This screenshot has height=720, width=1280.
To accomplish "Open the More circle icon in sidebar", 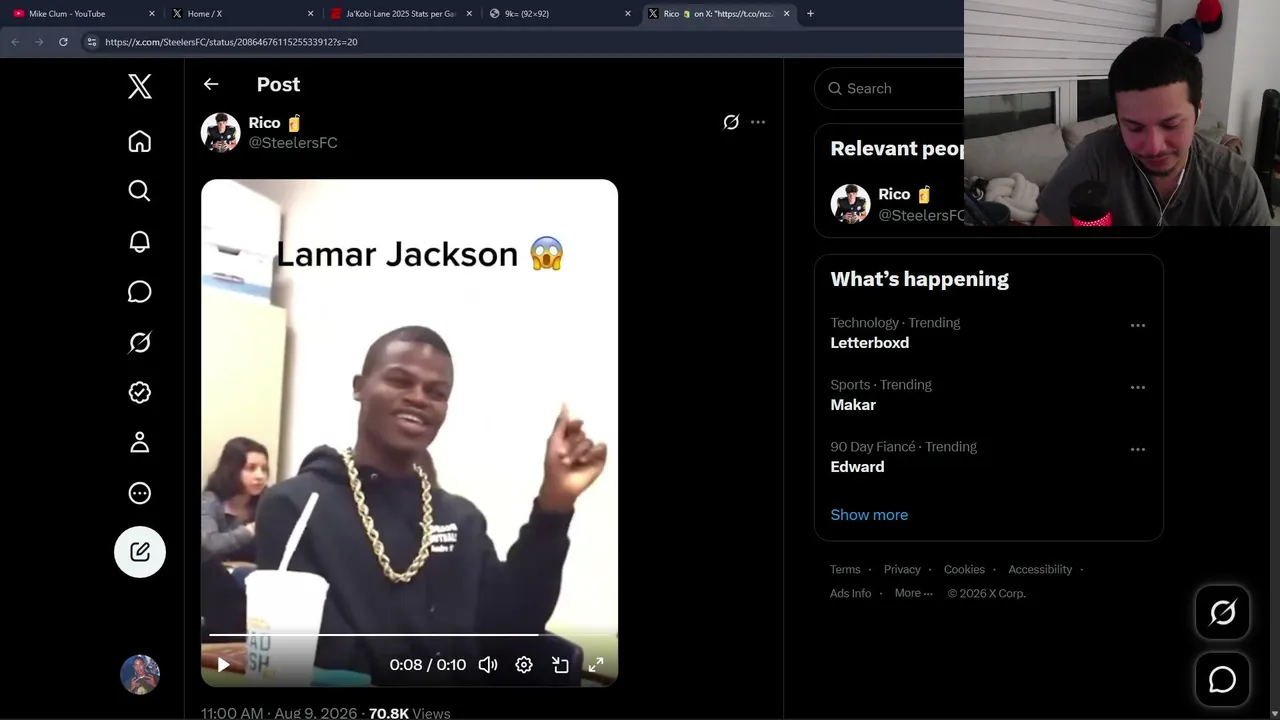I will tap(140, 493).
